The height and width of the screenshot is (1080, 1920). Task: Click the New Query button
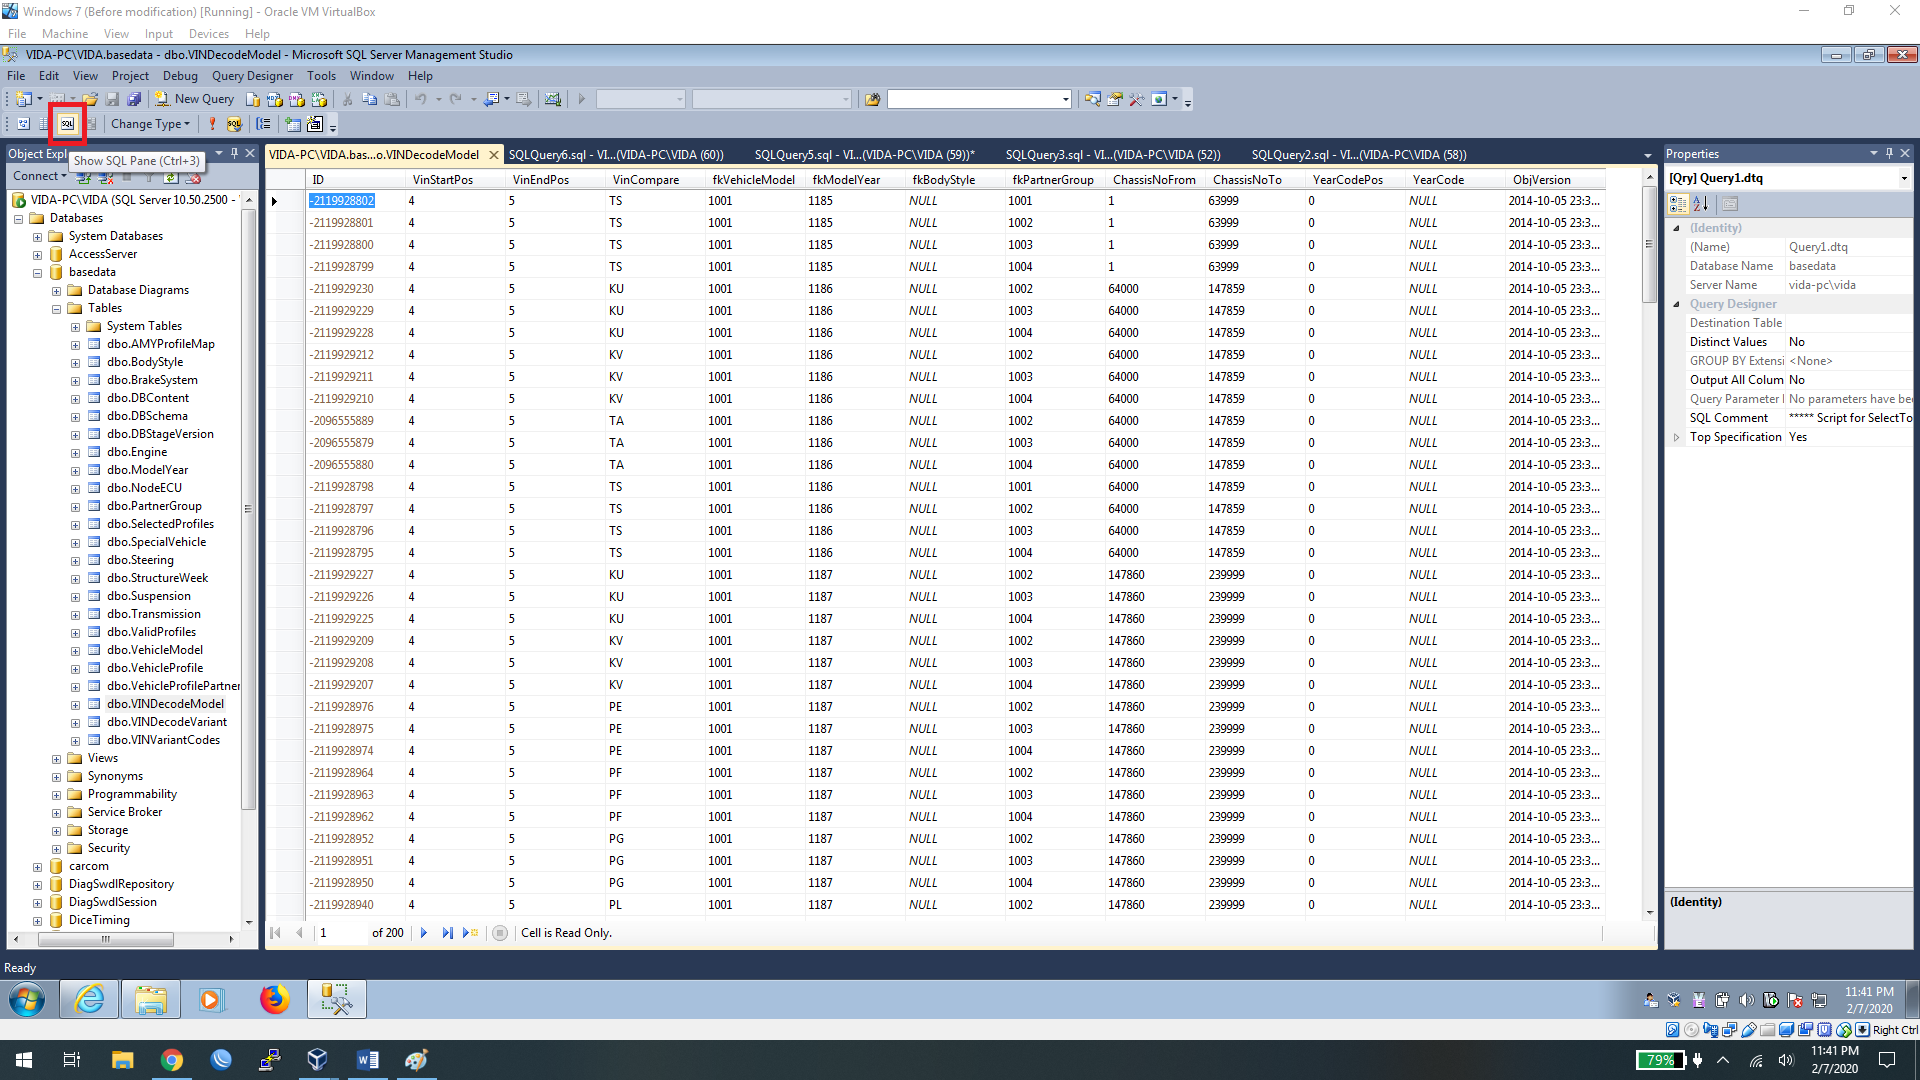[195, 99]
